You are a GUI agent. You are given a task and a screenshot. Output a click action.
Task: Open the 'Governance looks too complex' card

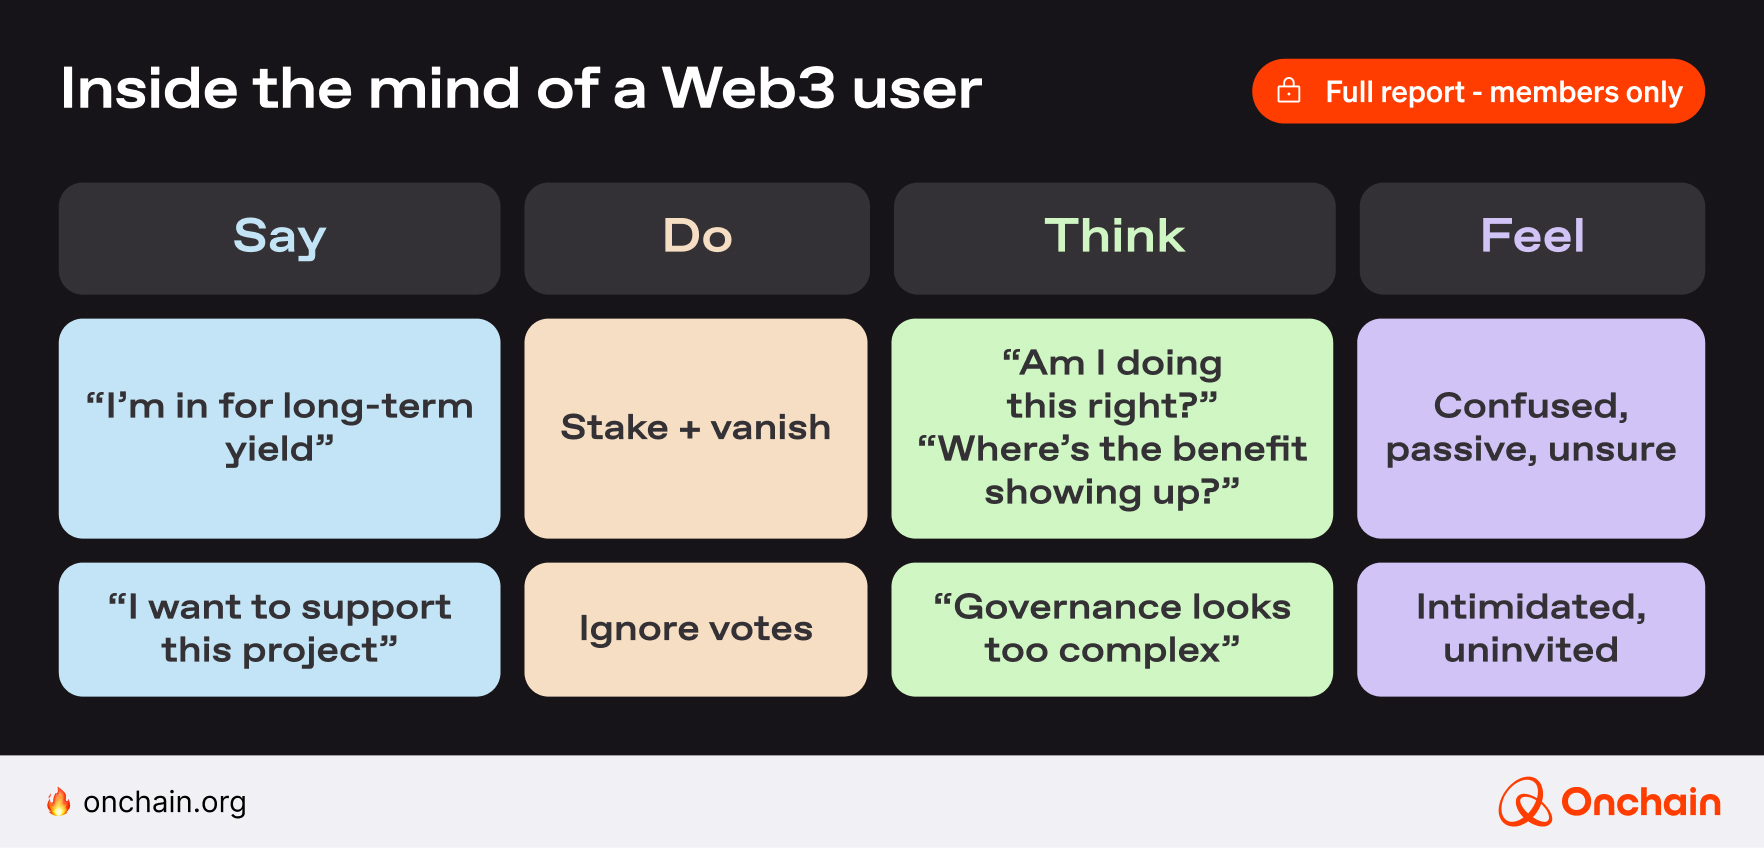[1112, 629]
